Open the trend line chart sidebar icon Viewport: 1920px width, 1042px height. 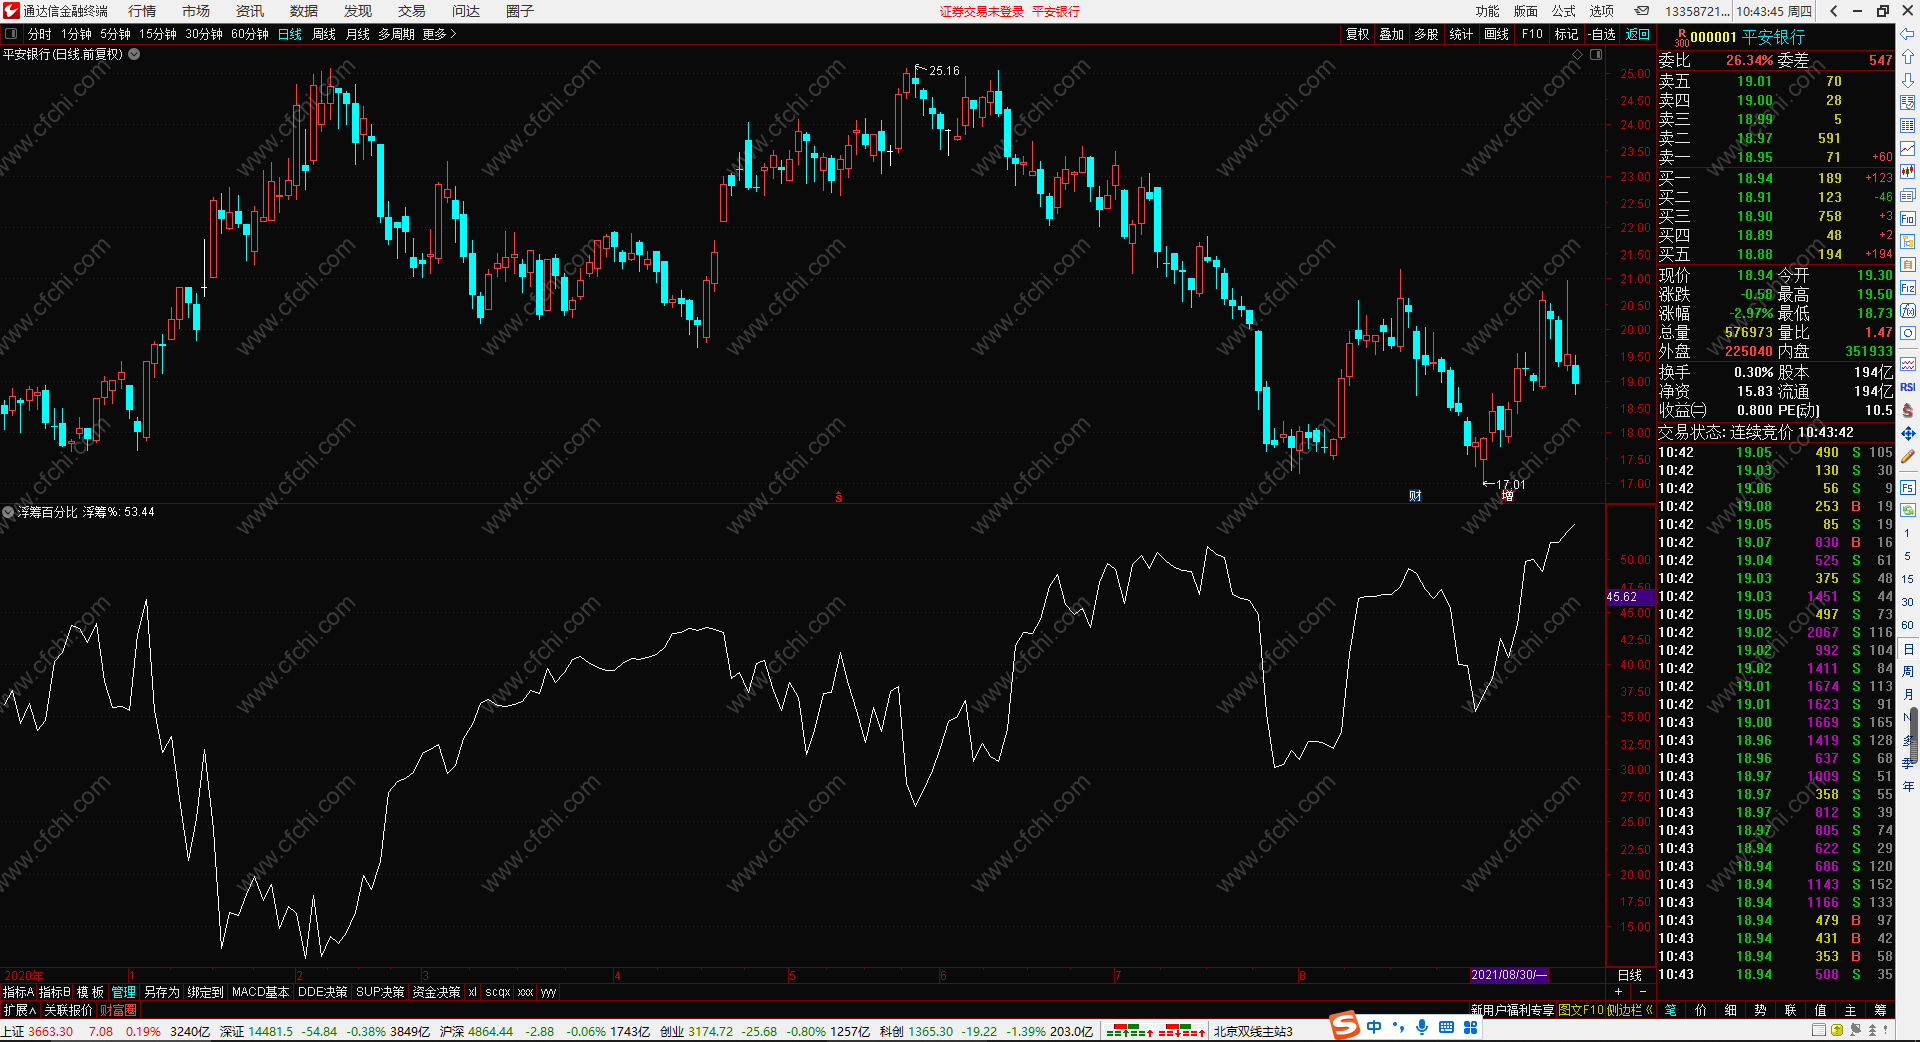pos(1908,149)
